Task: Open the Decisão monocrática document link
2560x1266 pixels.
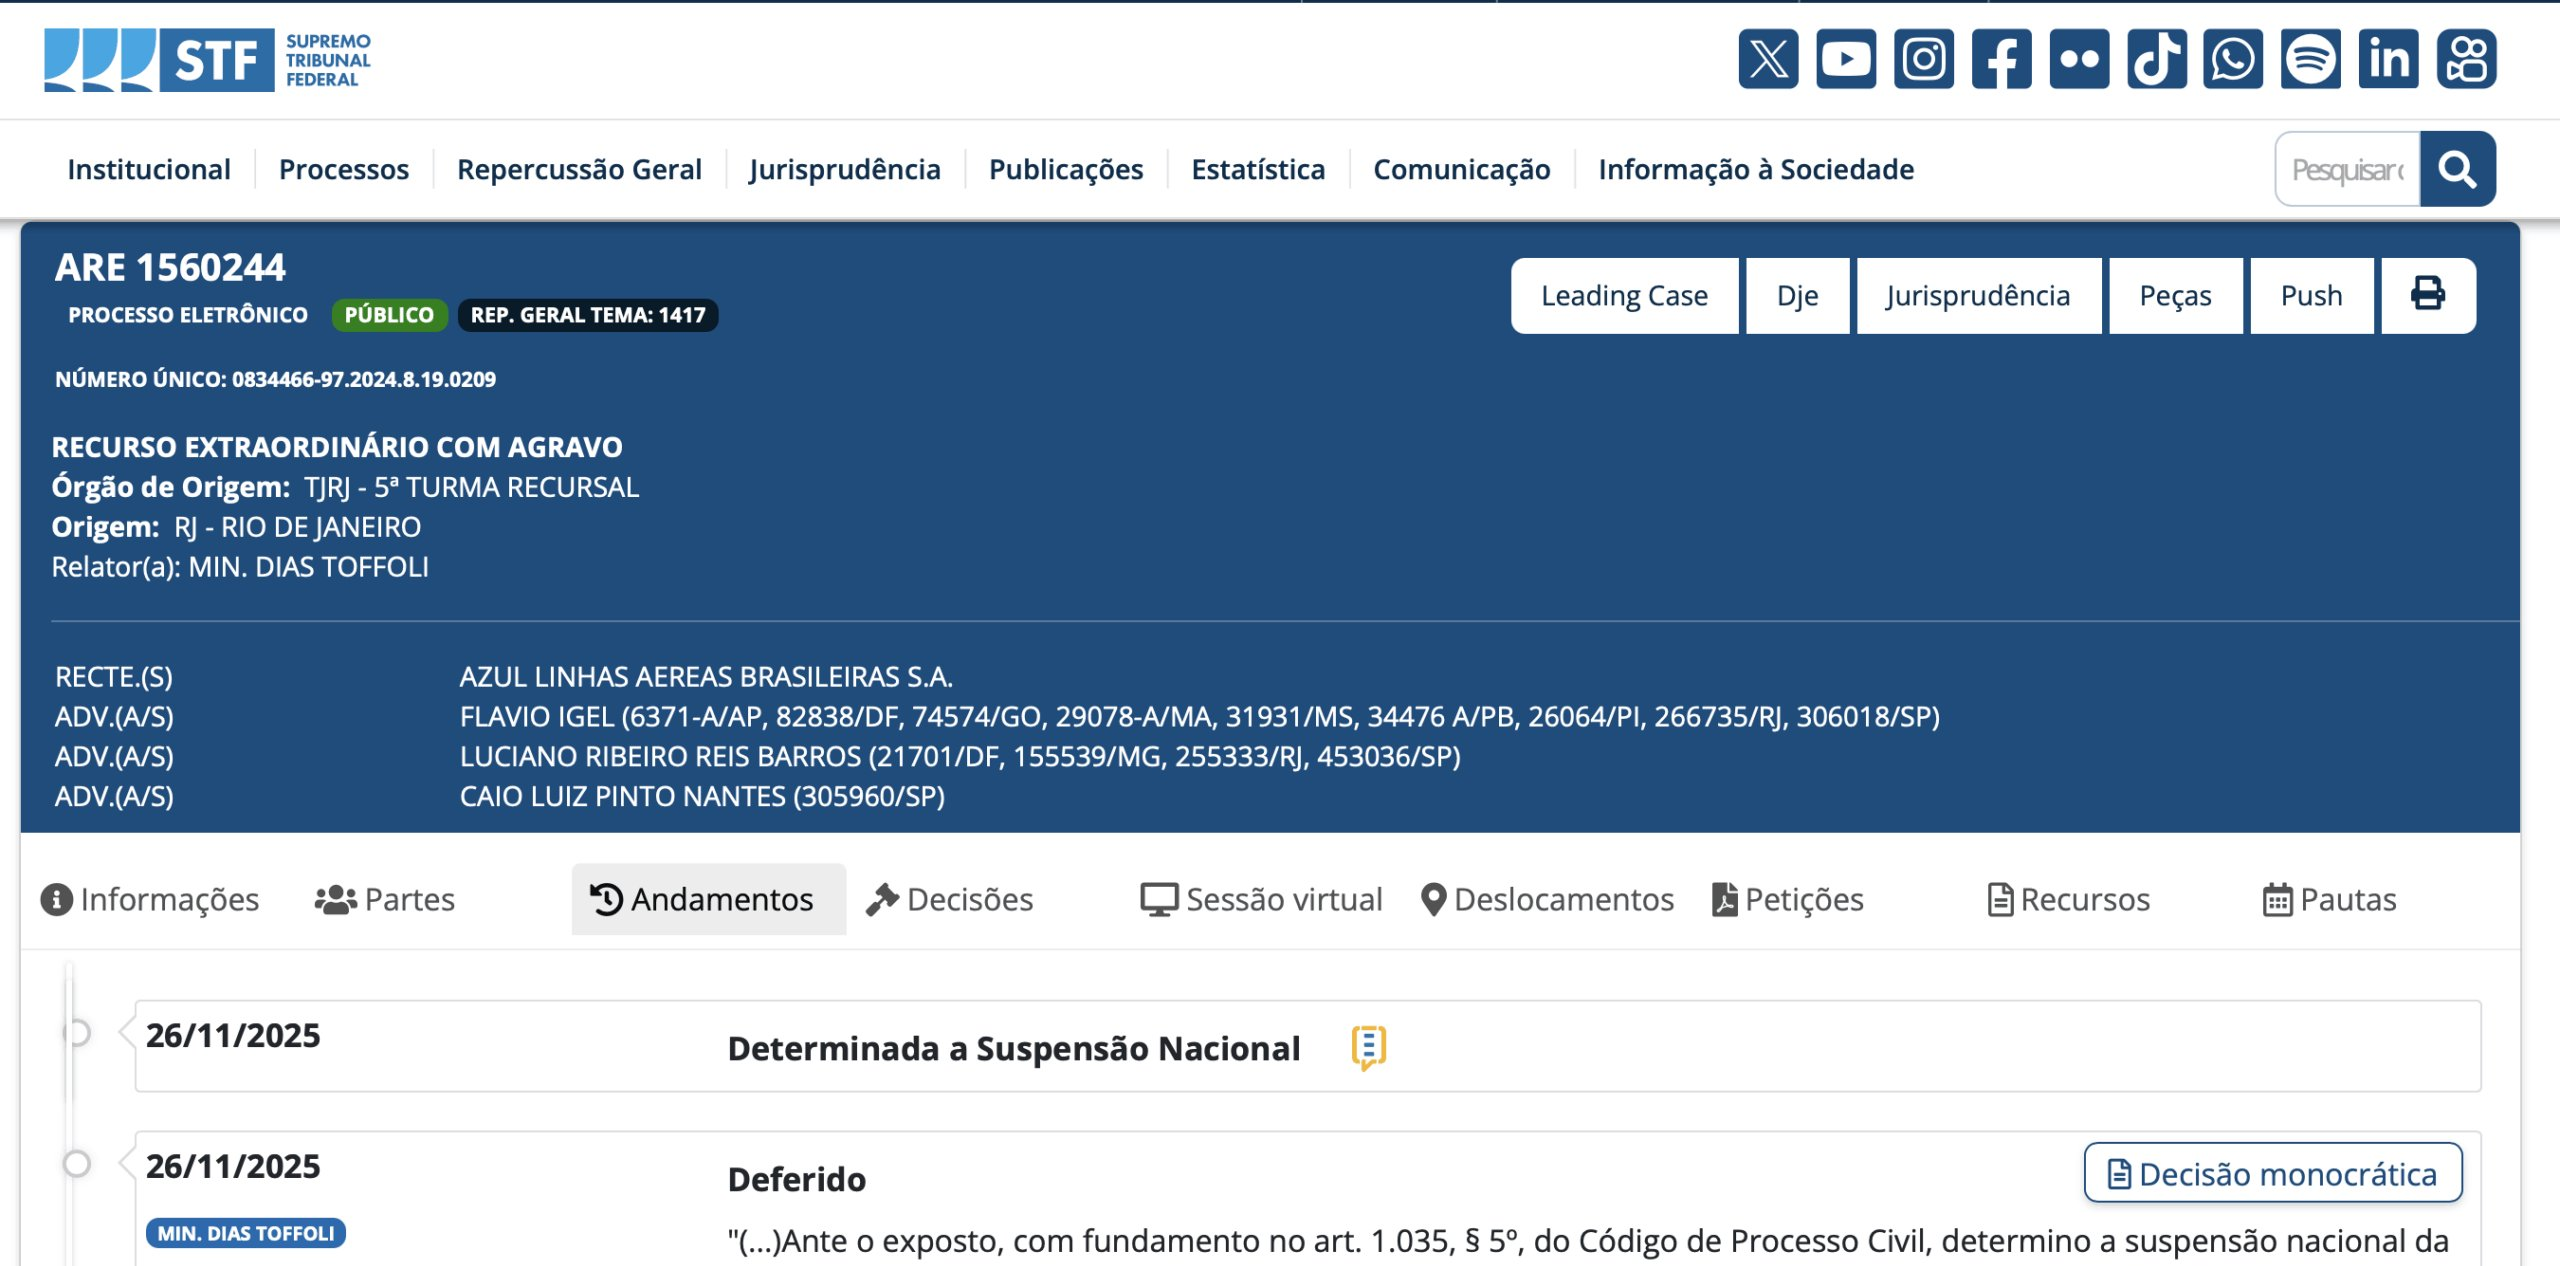Action: (x=2273, y=1173)
